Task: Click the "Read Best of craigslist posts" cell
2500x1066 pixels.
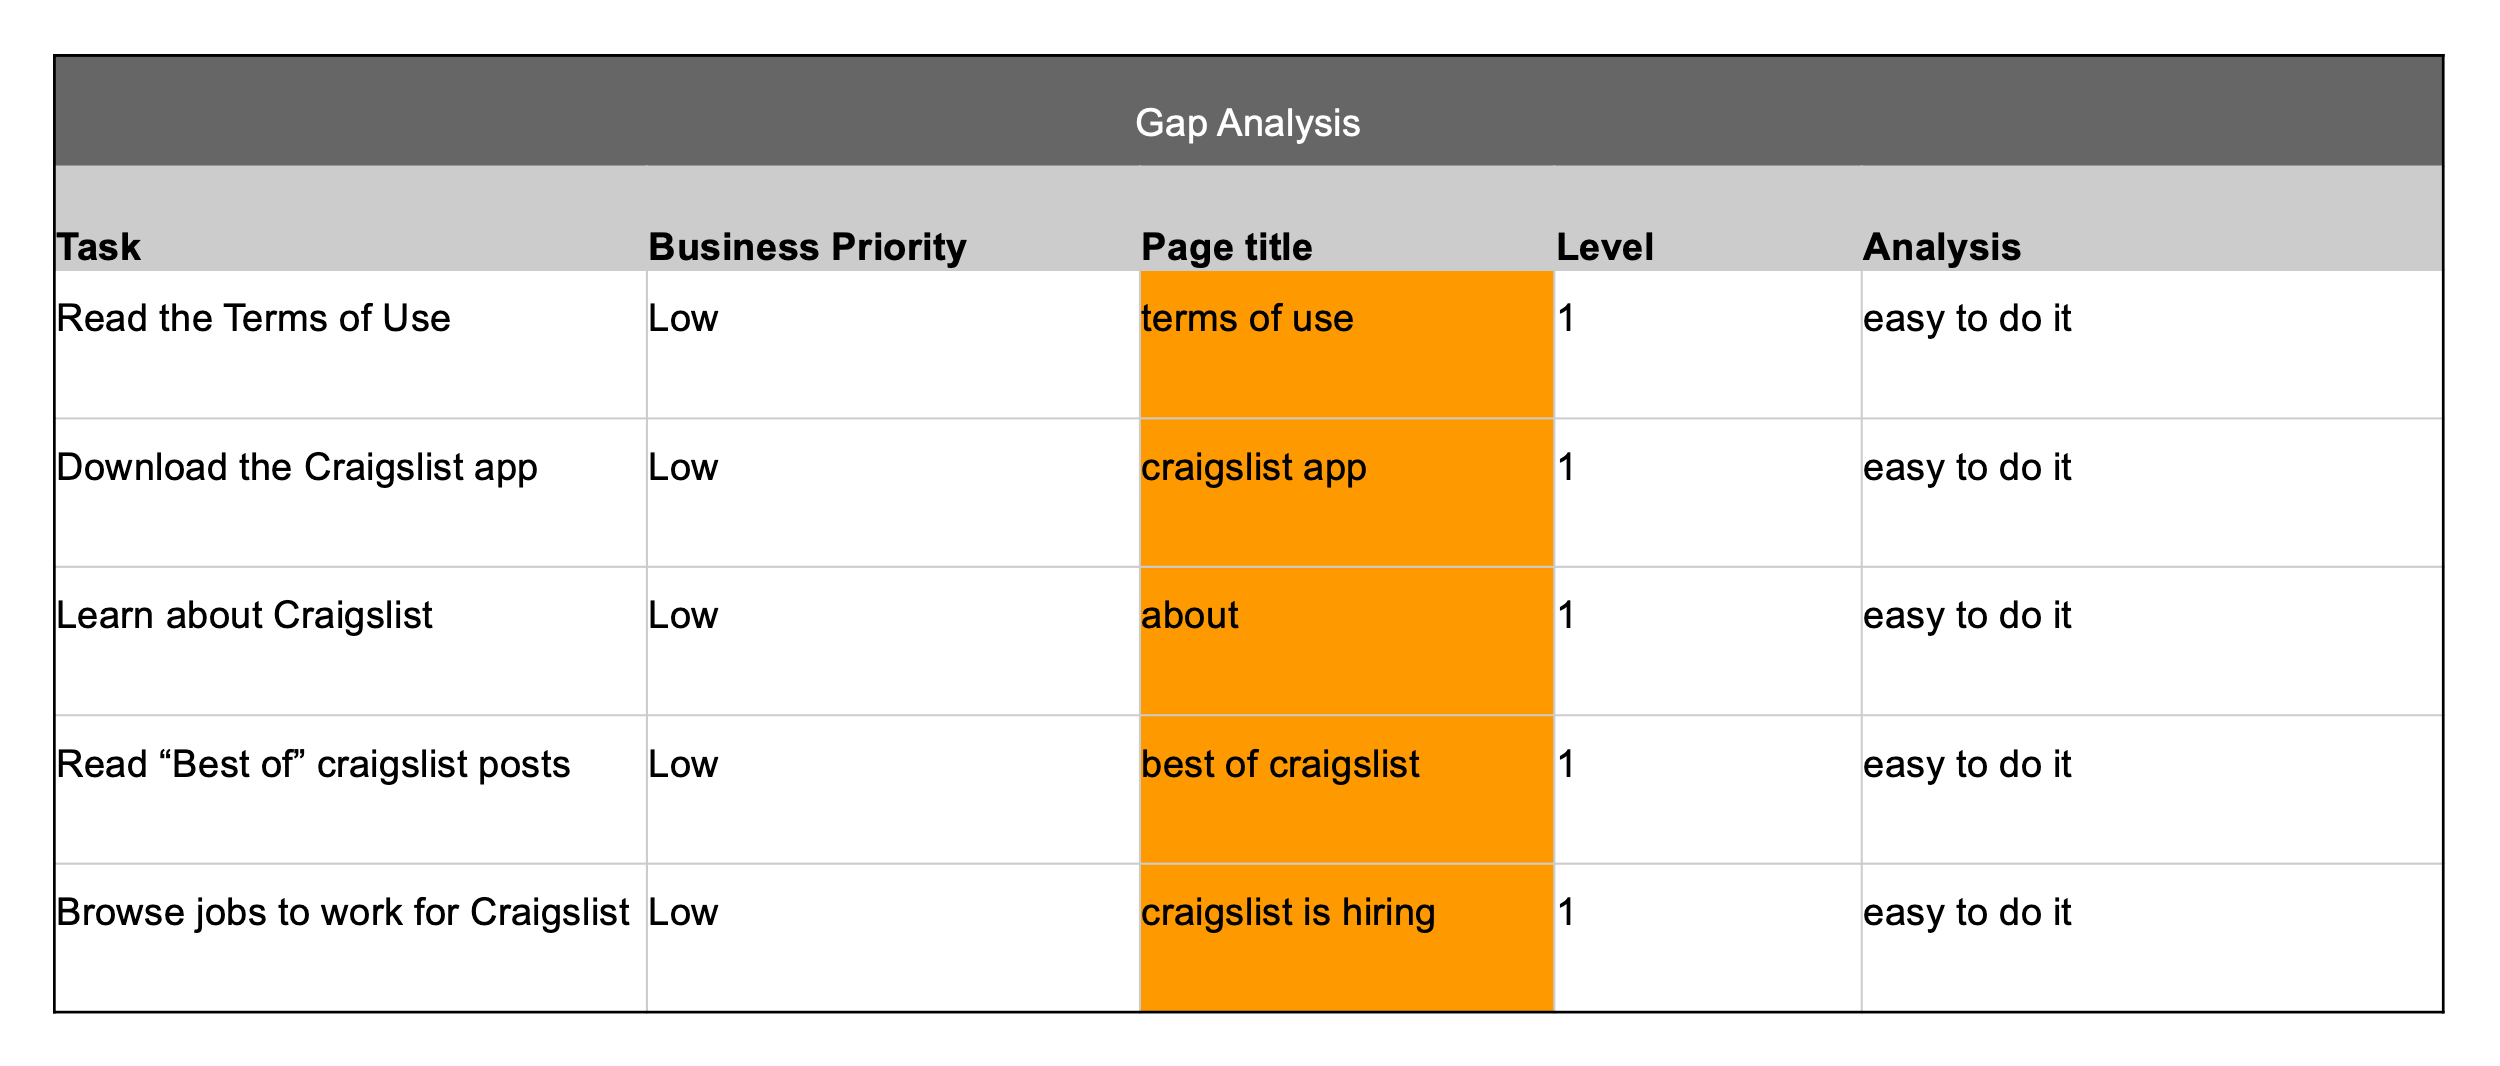Action: (x=313, y=765)
